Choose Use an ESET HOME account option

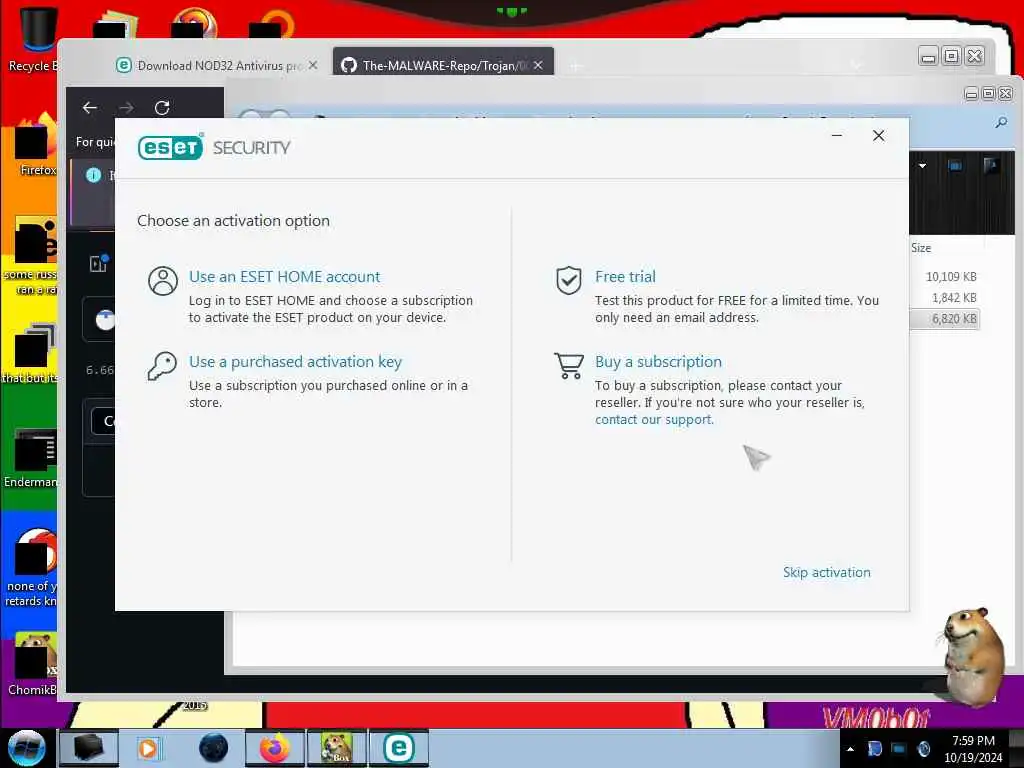[x=284, y=277]
